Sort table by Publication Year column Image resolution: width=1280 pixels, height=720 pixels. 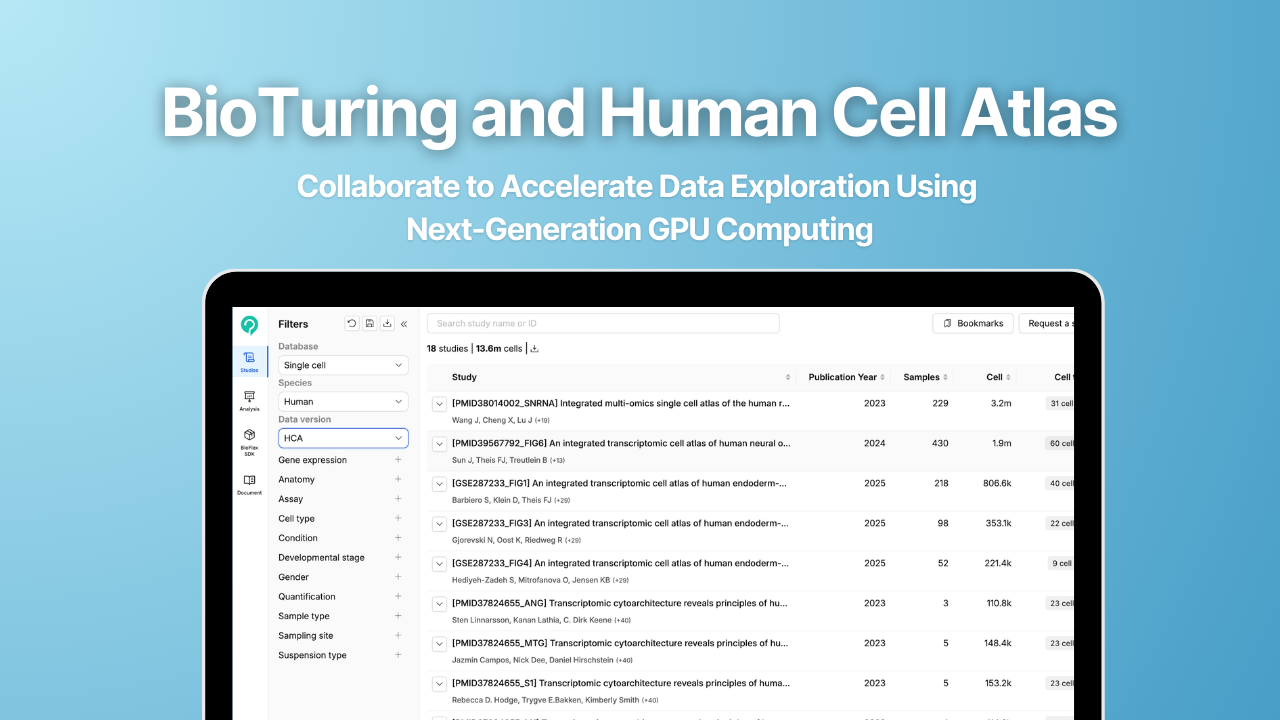pos(846,377)
